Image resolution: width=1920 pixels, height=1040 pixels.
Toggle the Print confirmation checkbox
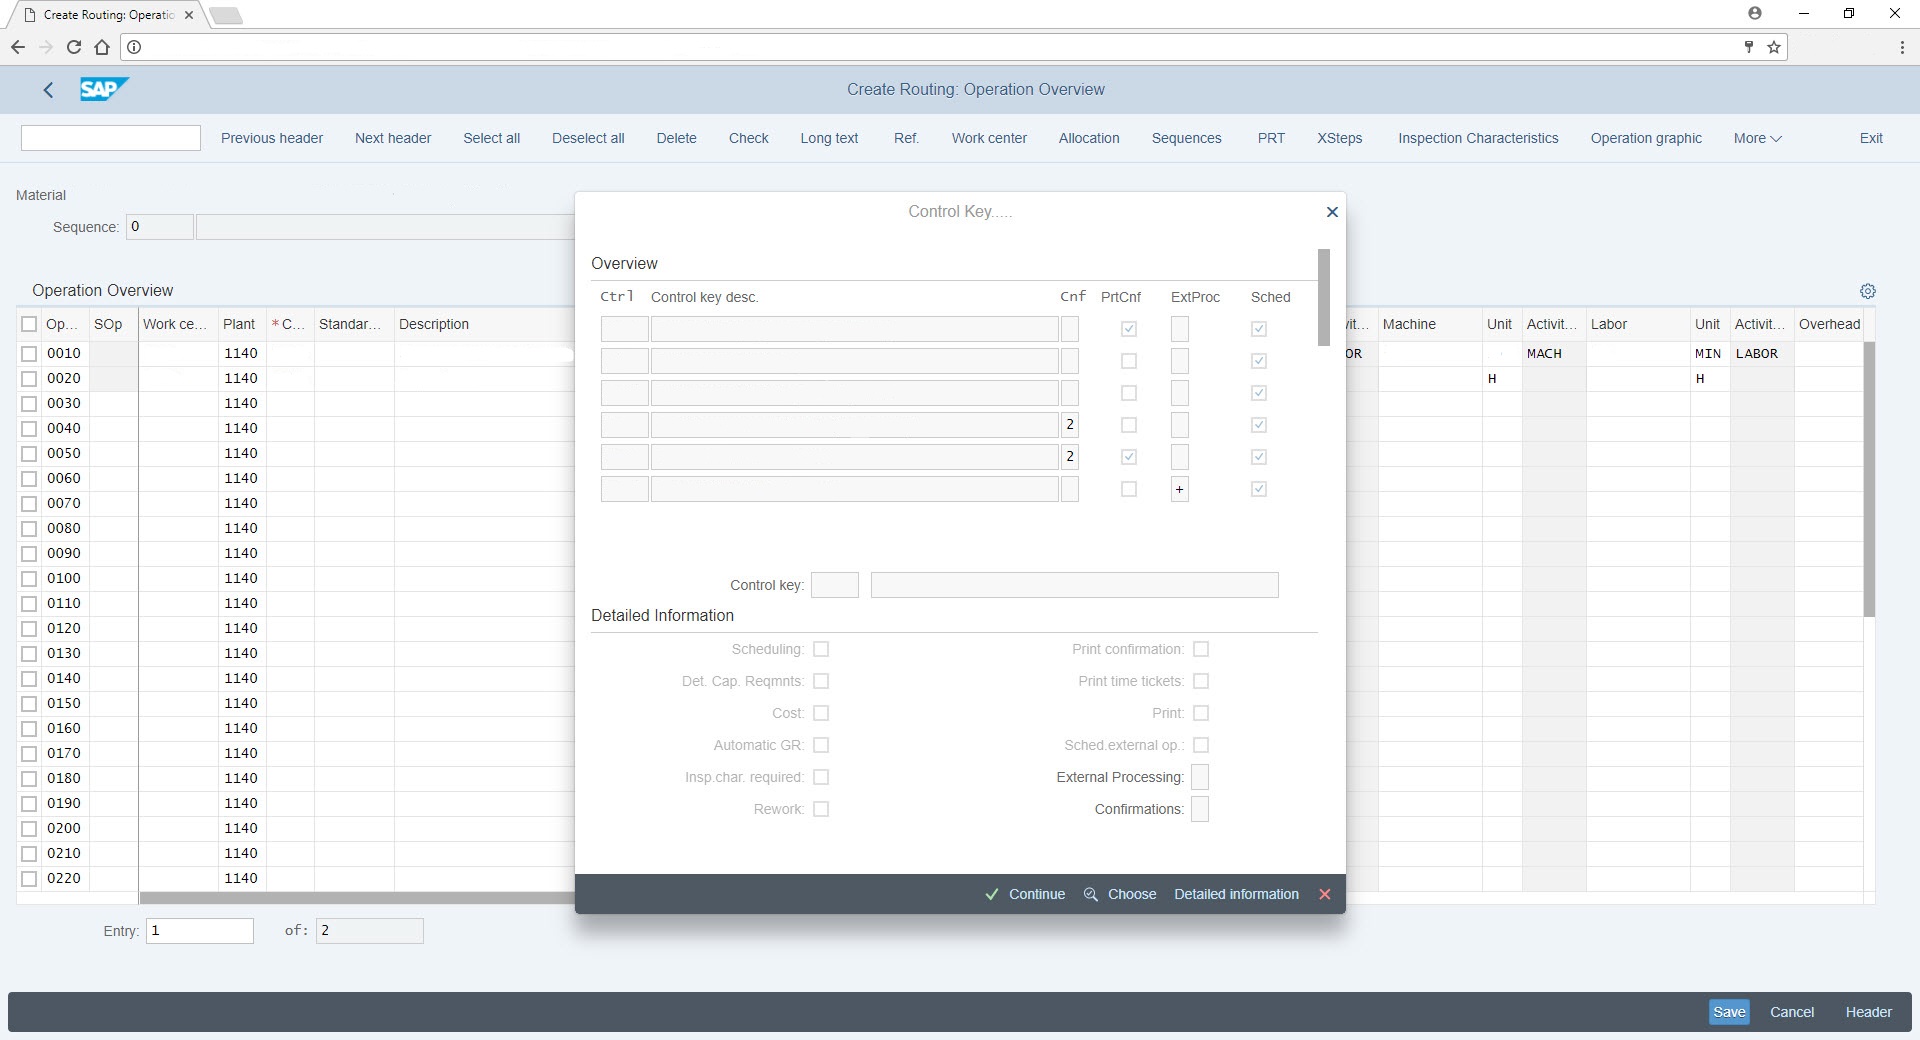pos(1201,649)
